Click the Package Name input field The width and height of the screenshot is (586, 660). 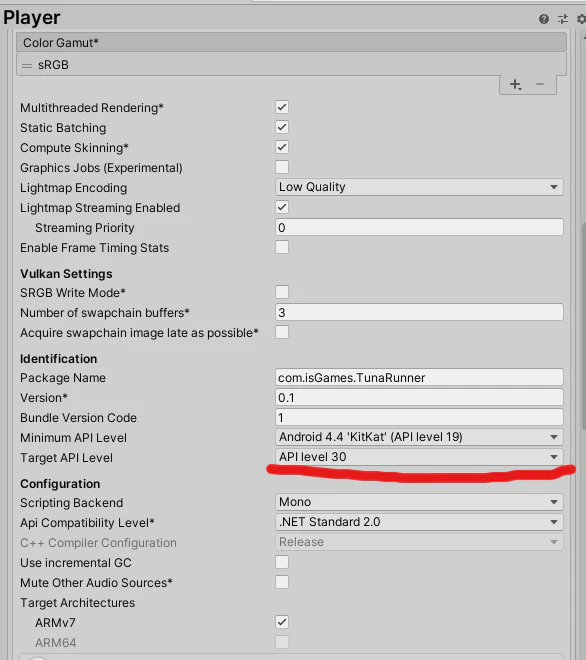click(419, 378)
